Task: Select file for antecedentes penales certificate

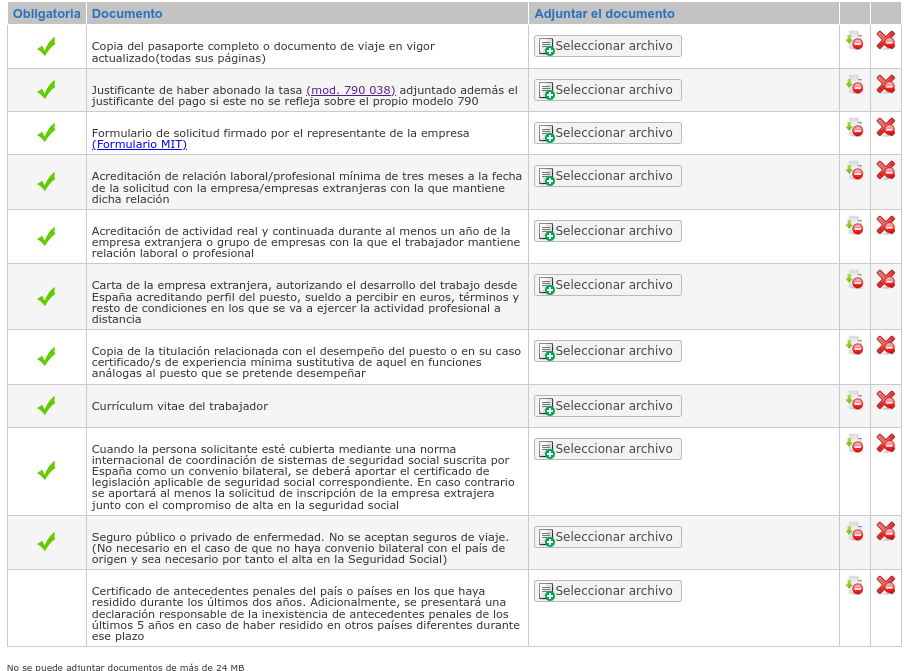Action: (x=608, y=591)
